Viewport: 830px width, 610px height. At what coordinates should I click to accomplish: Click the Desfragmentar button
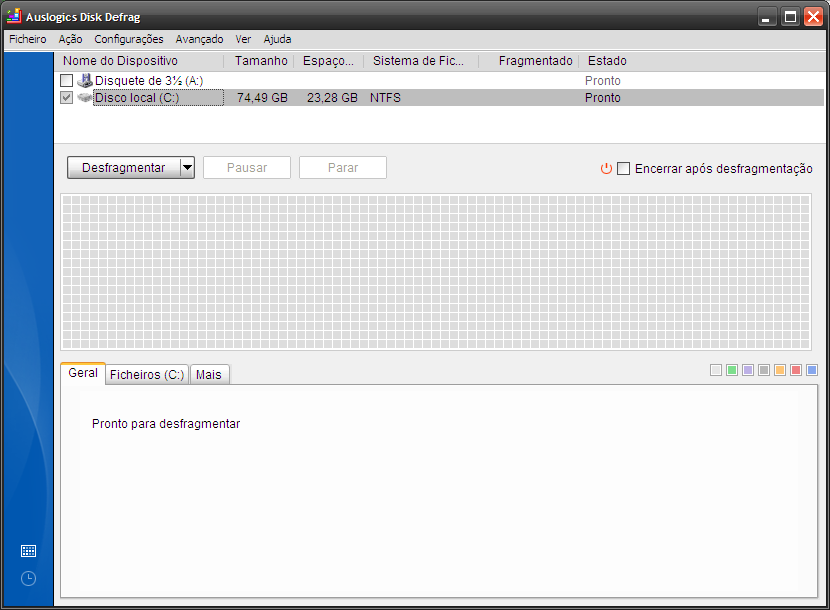[x=123, y=168]
